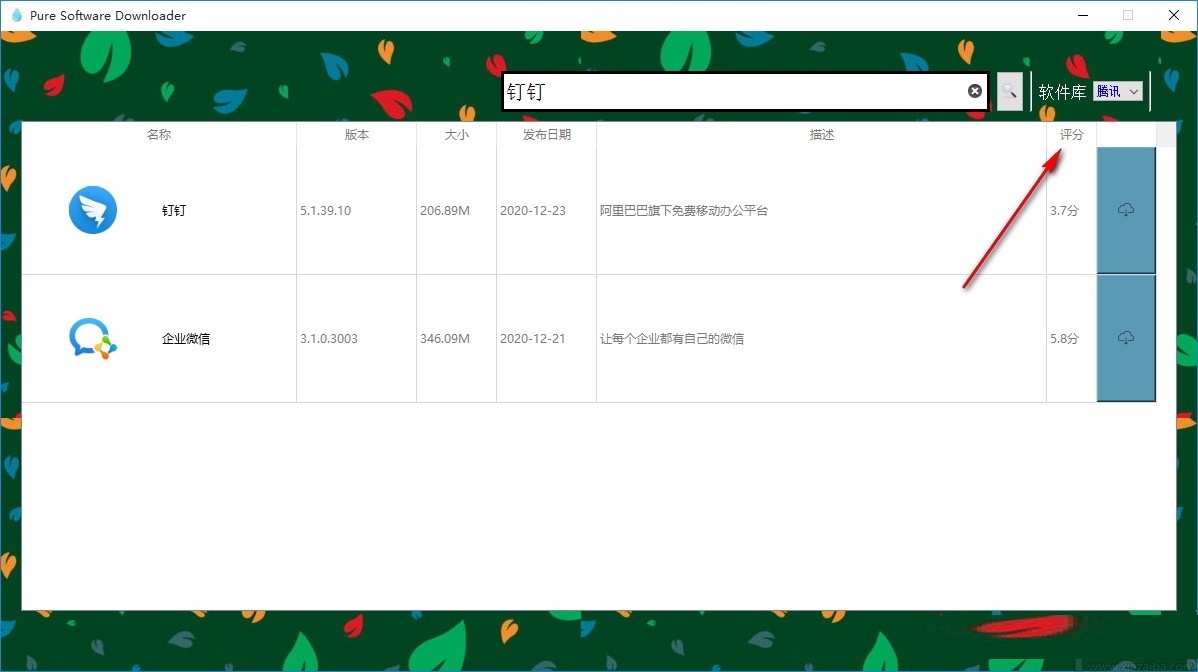The width and height of the screenshot is (1198, 672).
Task: Click the 版本 column header
Action: [356, 134]
